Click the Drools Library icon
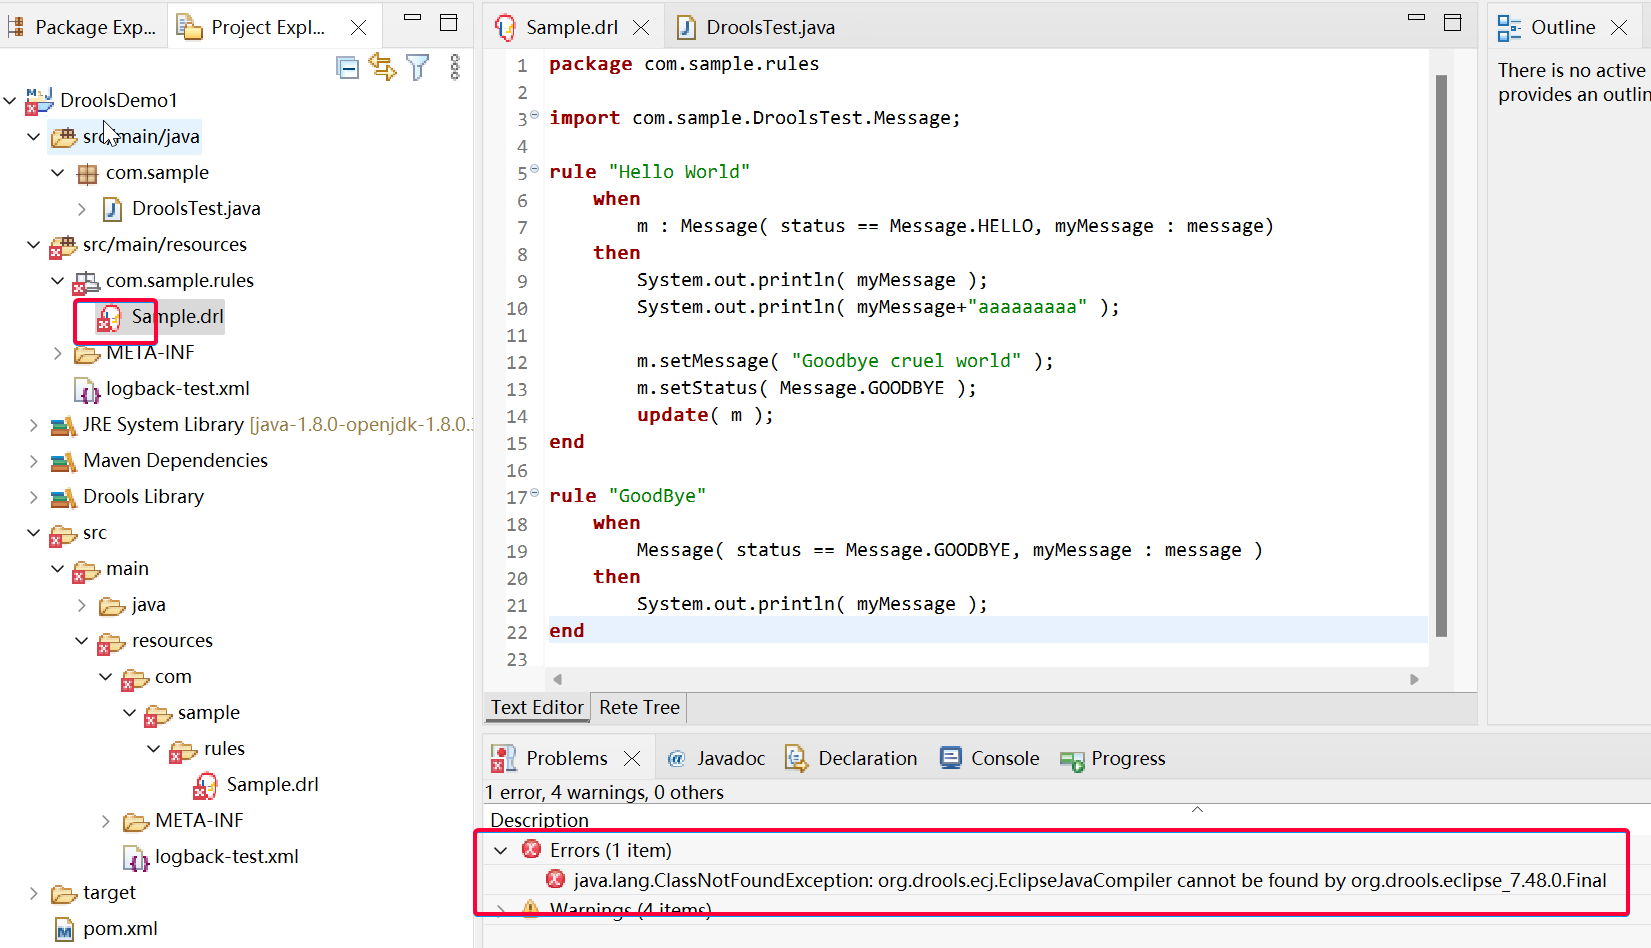 [63, 497]
